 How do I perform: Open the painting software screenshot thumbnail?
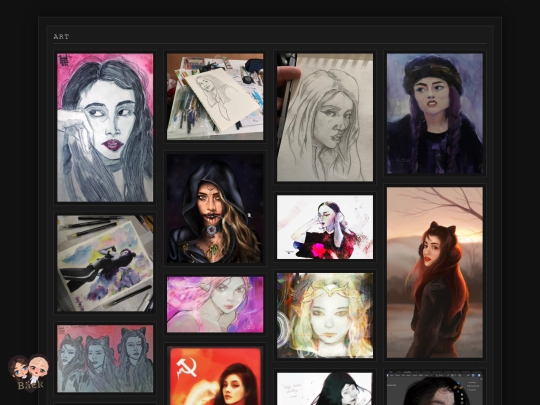435,388
